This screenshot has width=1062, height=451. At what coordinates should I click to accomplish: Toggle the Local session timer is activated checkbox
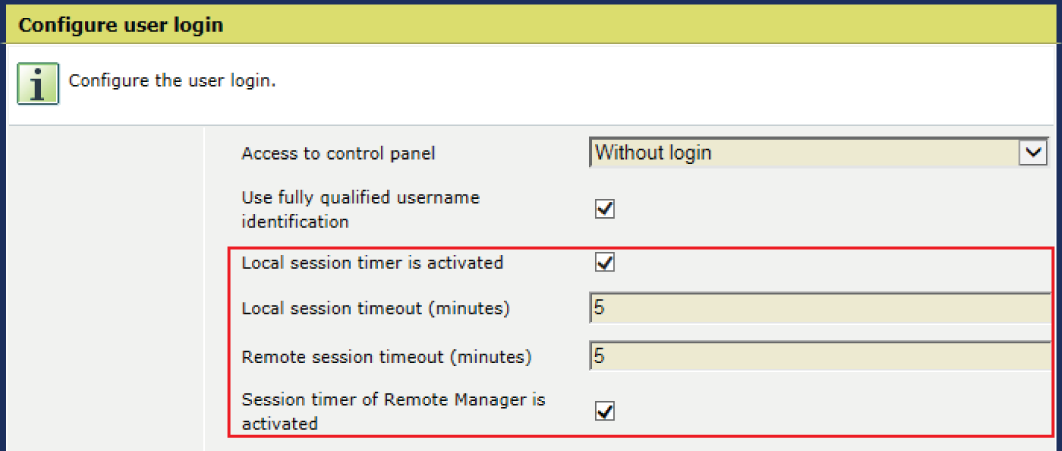pos(604,262)
